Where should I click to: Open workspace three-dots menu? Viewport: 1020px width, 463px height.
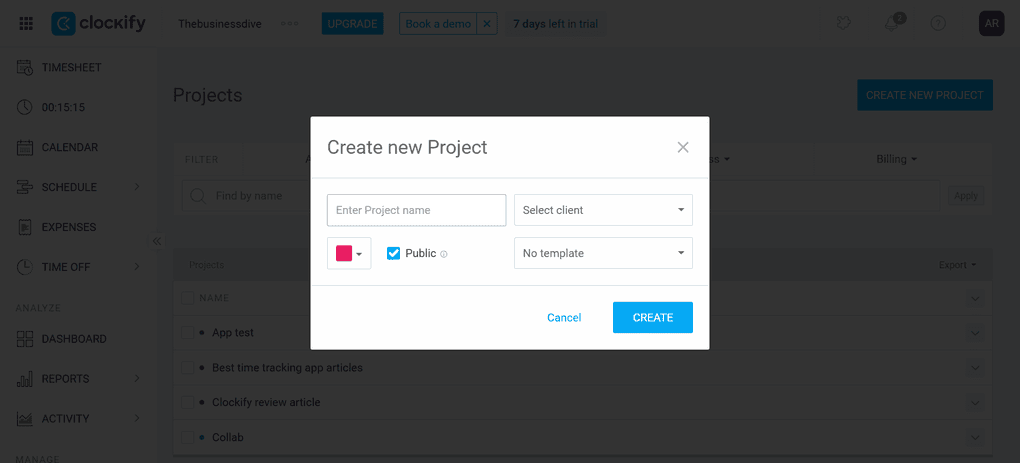point(289,24)
